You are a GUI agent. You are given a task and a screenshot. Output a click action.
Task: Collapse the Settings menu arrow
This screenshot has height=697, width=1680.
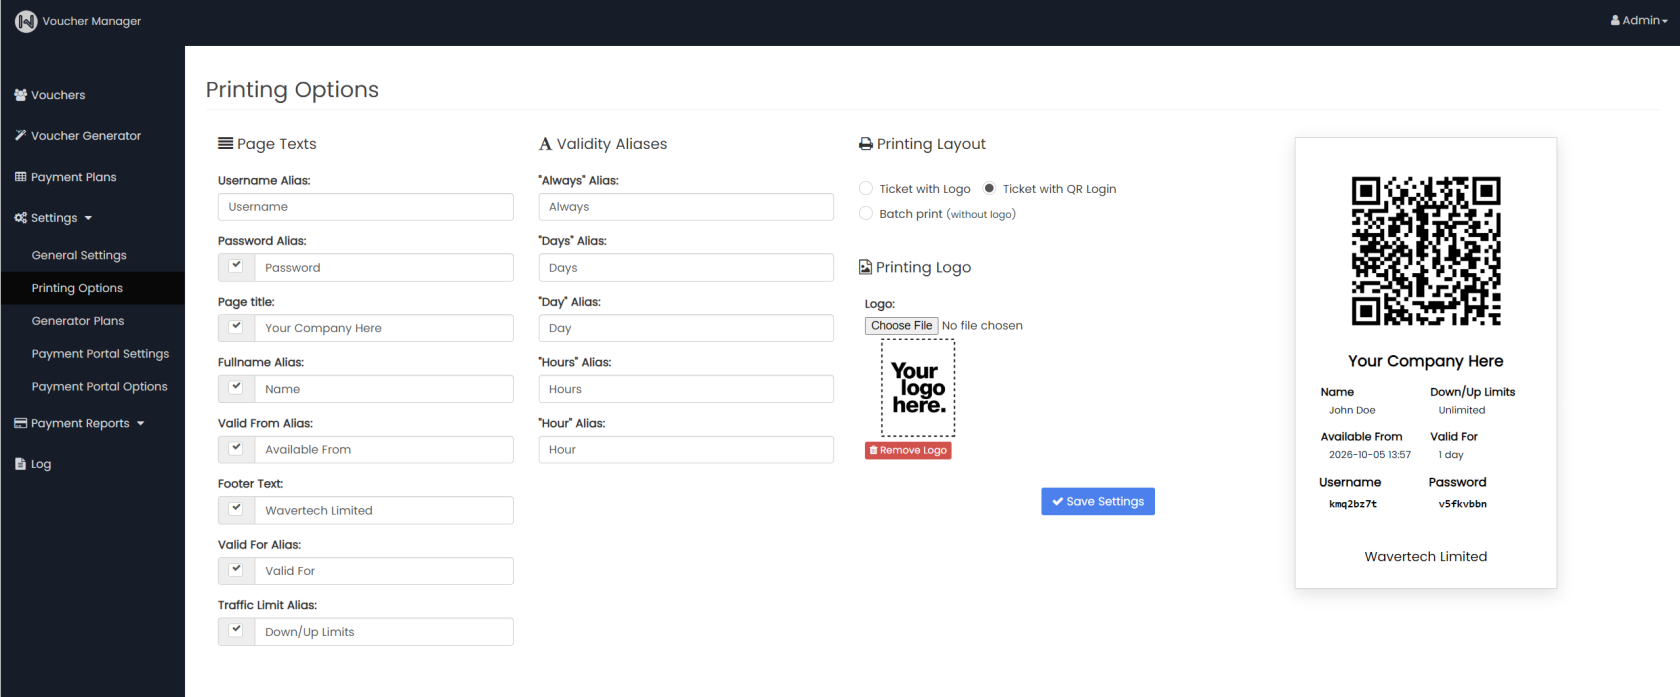coord(88,218)
